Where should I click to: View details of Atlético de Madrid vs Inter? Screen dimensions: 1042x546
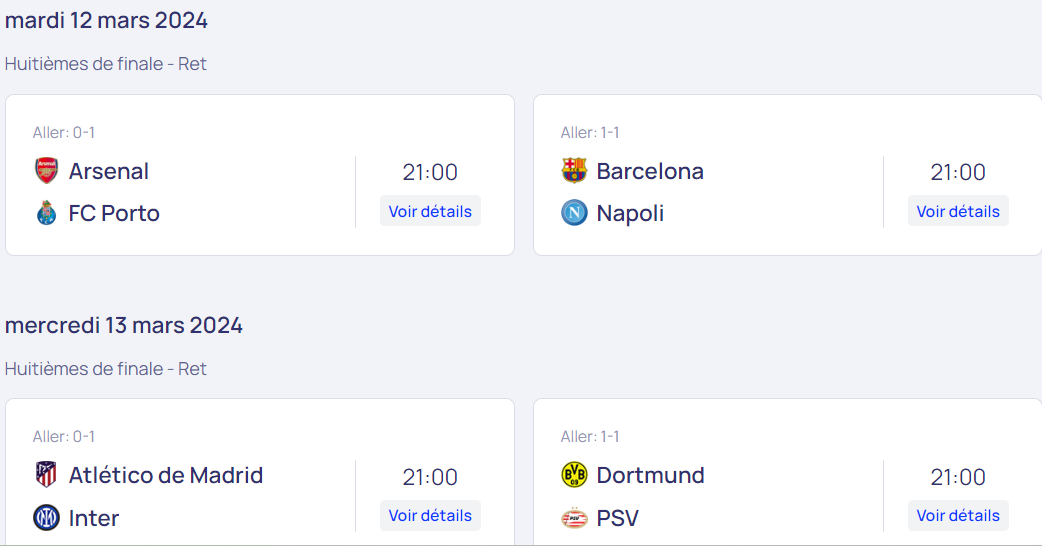tap(430, 515)
